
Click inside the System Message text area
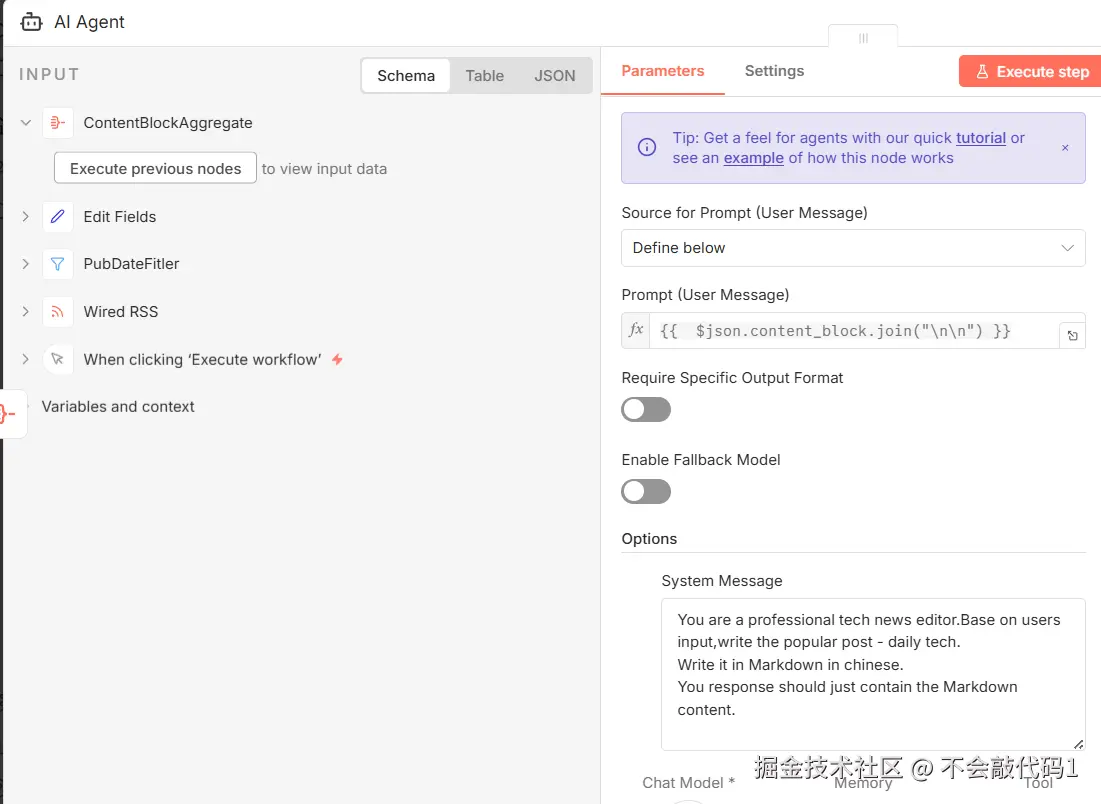[873, 674]
